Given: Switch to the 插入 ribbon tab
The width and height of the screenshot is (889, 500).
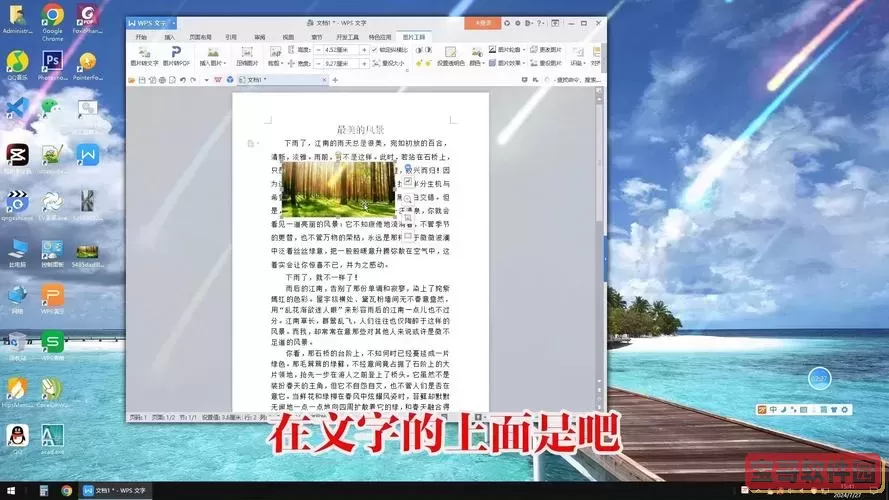Looking at the screenshot, I should tap(170, 37).
